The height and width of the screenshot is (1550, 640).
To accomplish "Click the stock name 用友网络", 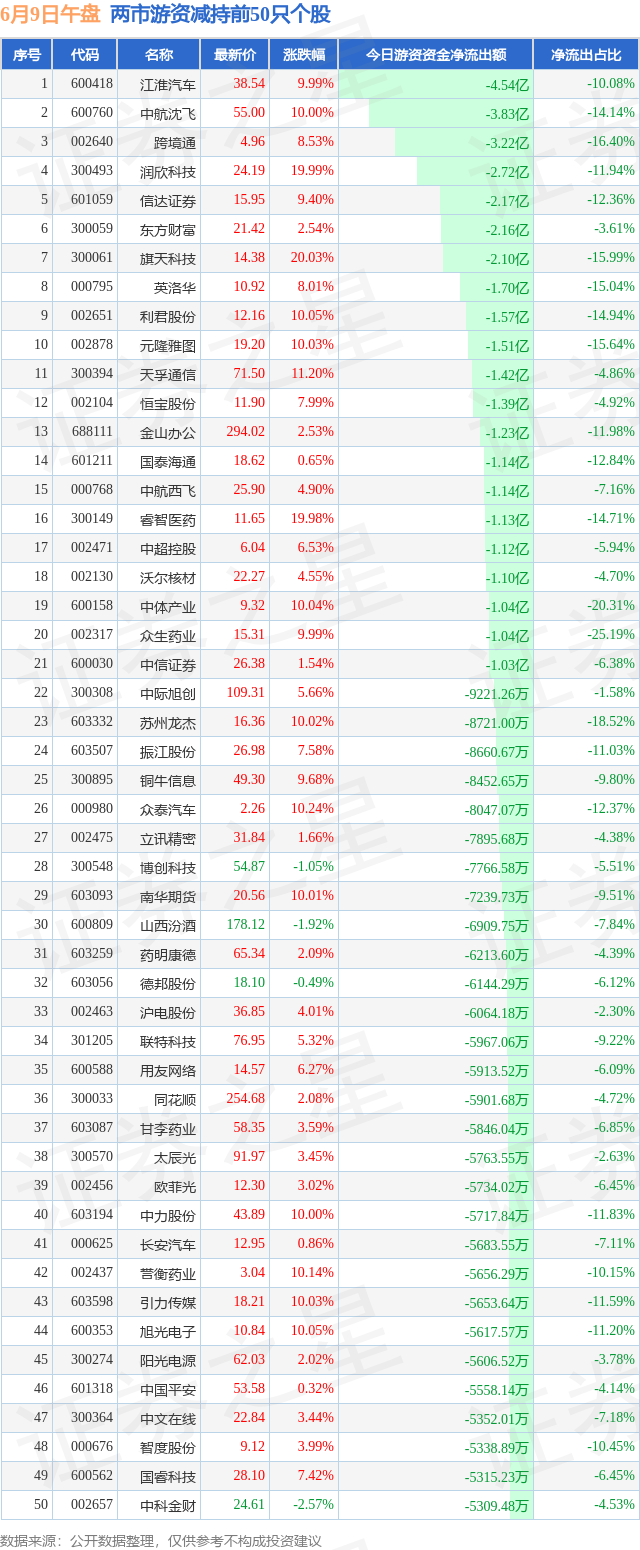I will (x=168, y=1071).
